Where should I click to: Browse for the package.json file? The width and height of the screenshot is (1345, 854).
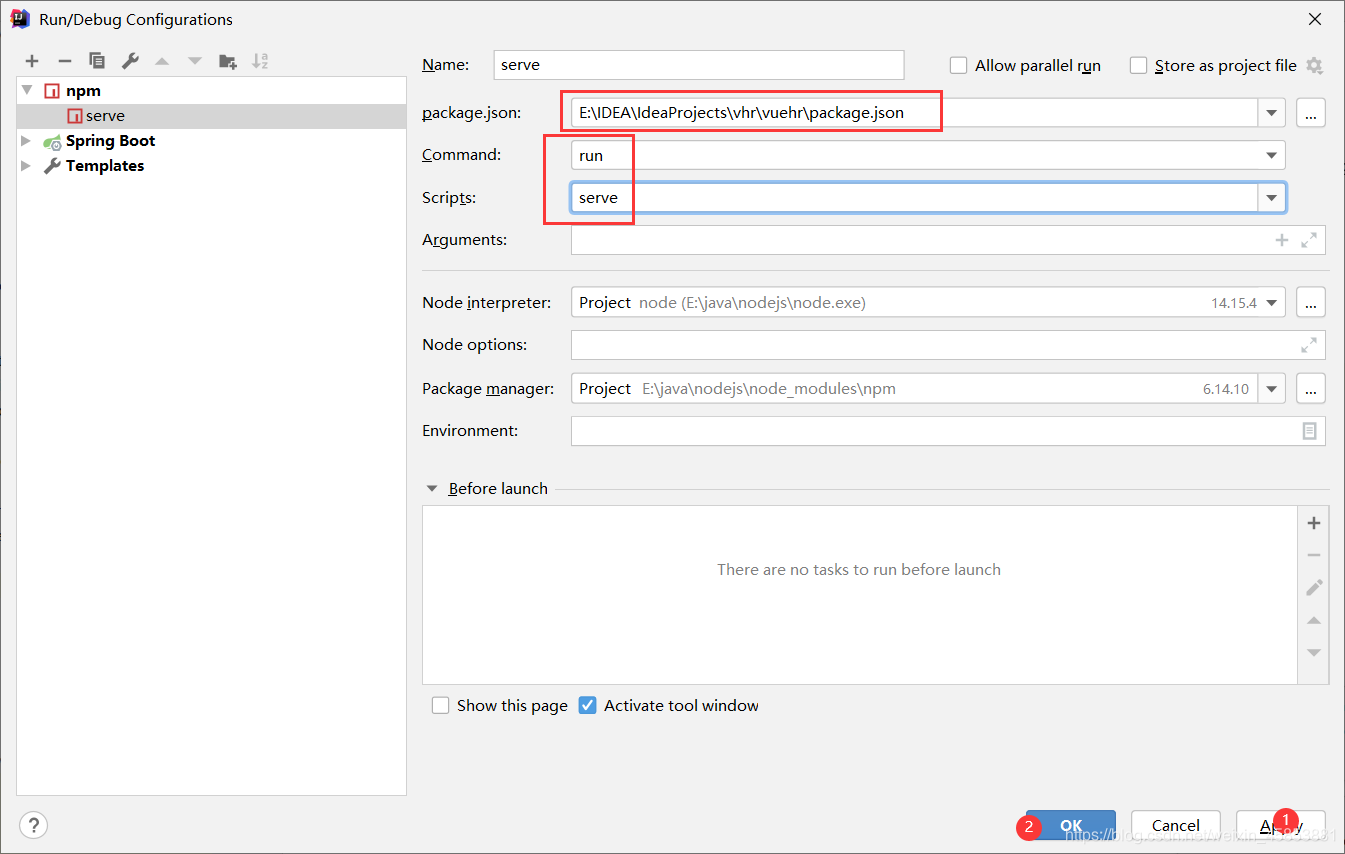[x=1311, y=113]
